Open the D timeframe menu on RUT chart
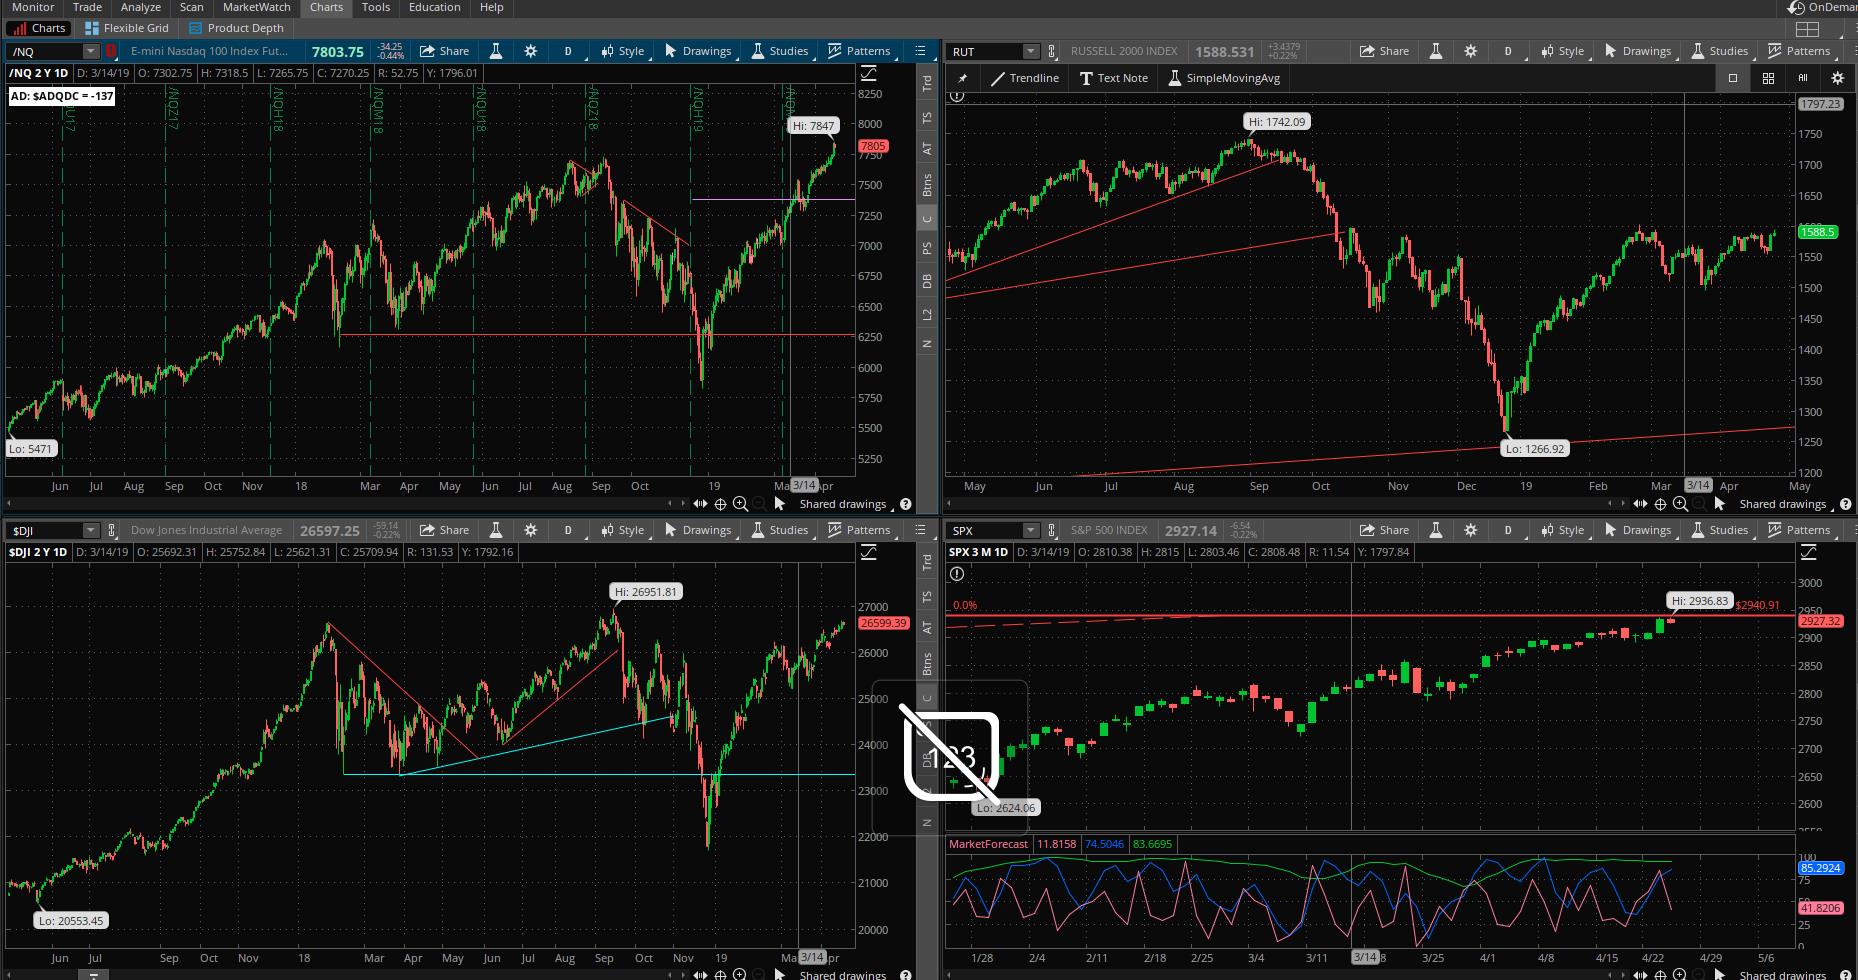This screenshot has height=980, width=1858. click(x=1508, y=51)
